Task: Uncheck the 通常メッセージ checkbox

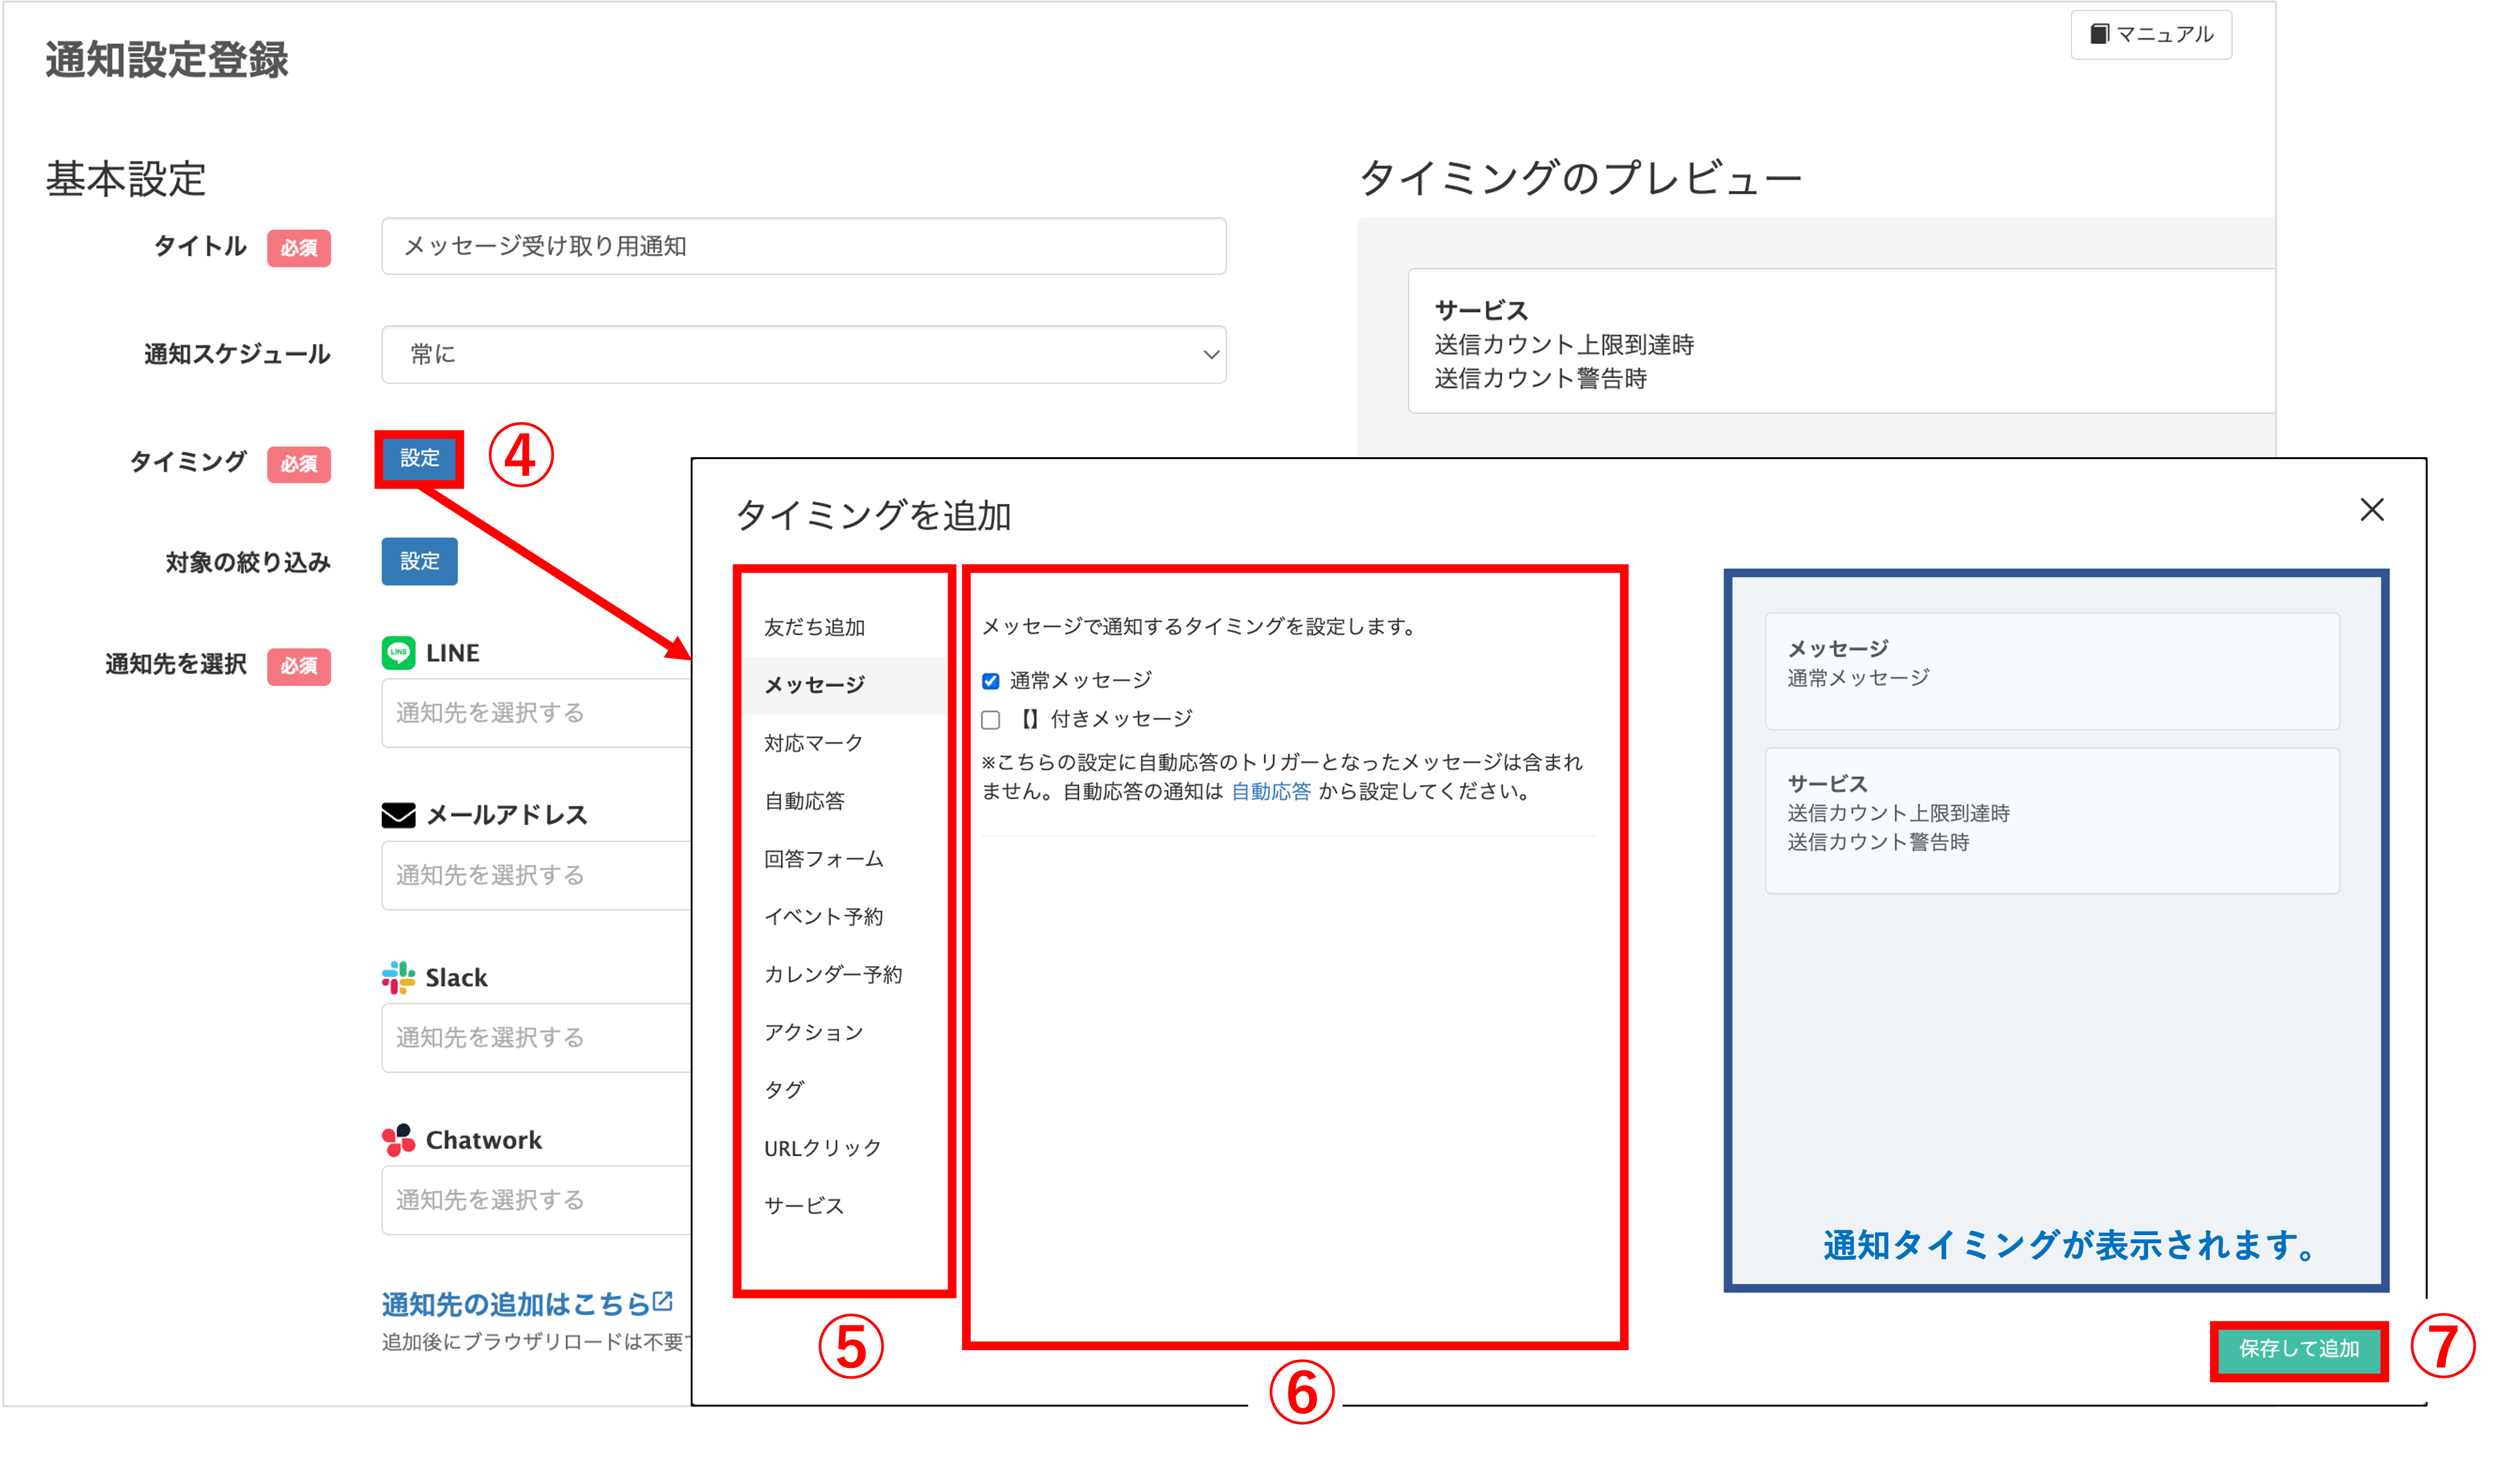Action: pyautogui.click(x=990, y=681)
